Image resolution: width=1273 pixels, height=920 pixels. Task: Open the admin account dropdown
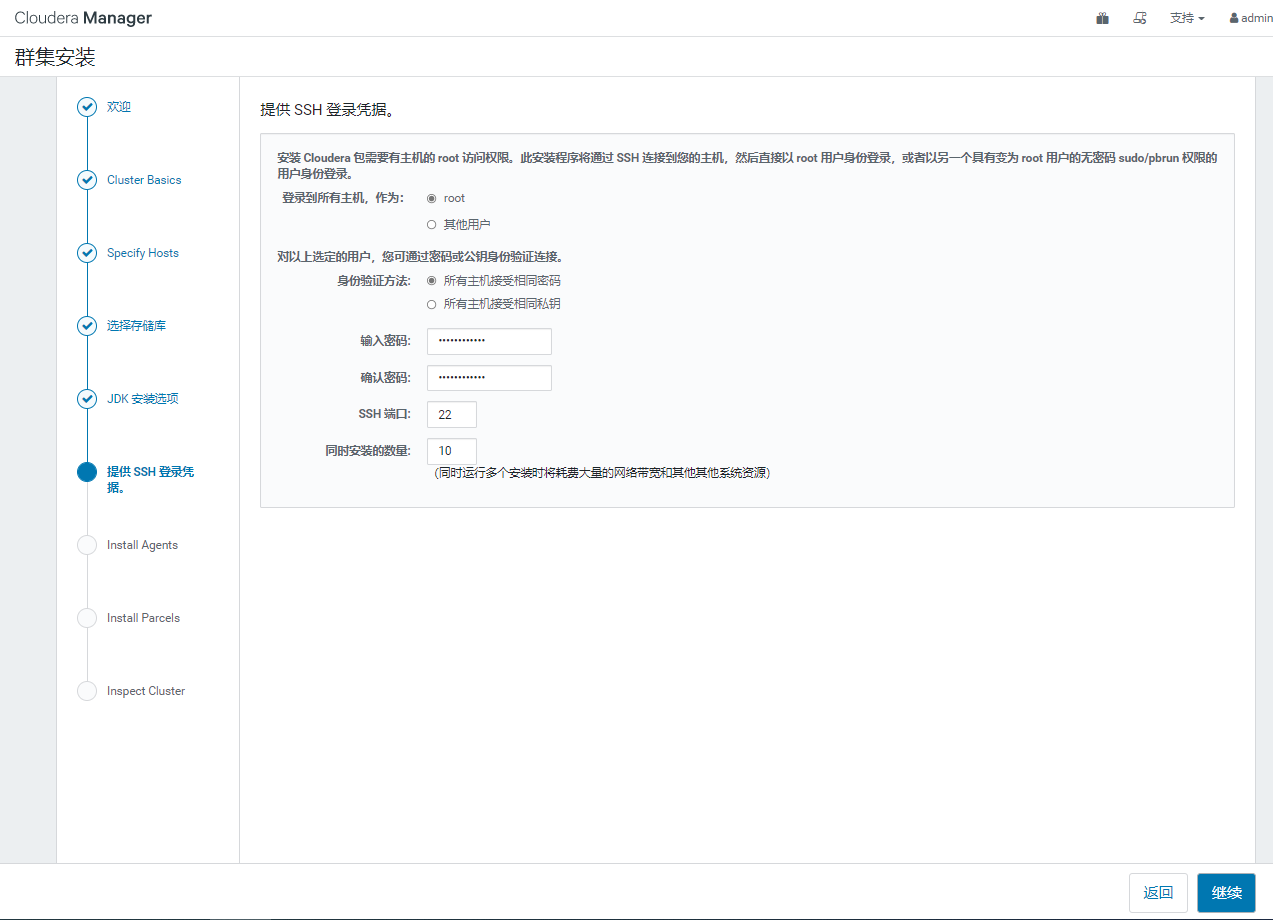(1249, 17)
